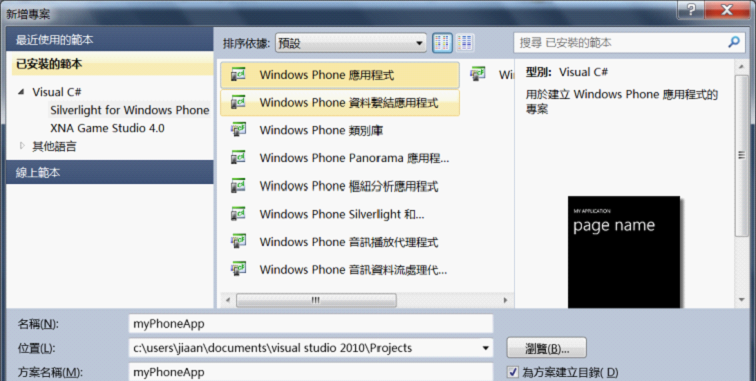Click the description pane vertical scrollbar thumb
Image resolution: width=756 pixels, height=381 pixels.
click(742, 155)
